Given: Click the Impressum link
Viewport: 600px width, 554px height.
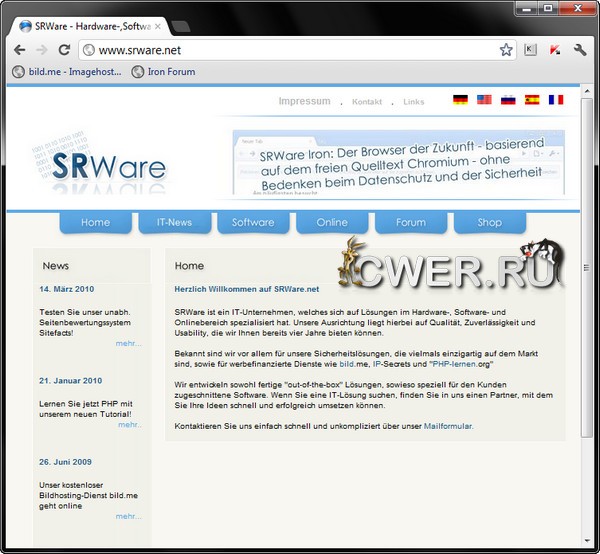Looking at the screenshot, I should 304,101.
